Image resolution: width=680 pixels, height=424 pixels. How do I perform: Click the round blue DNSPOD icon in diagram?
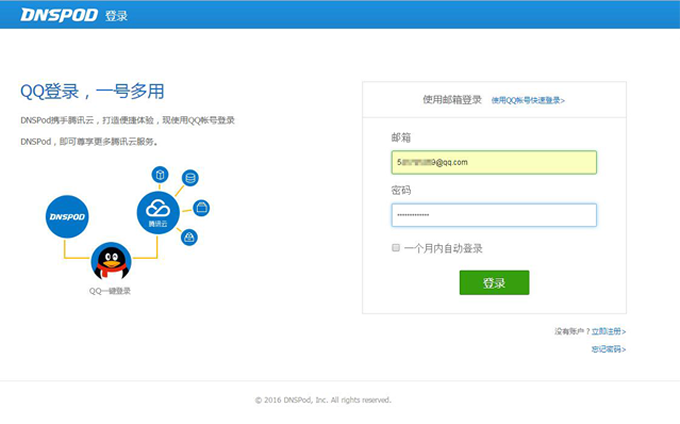pos(68,216)
